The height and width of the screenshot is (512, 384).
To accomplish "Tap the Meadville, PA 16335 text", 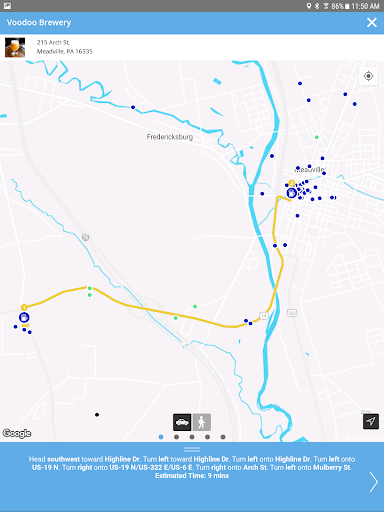I will click(65, 51).
